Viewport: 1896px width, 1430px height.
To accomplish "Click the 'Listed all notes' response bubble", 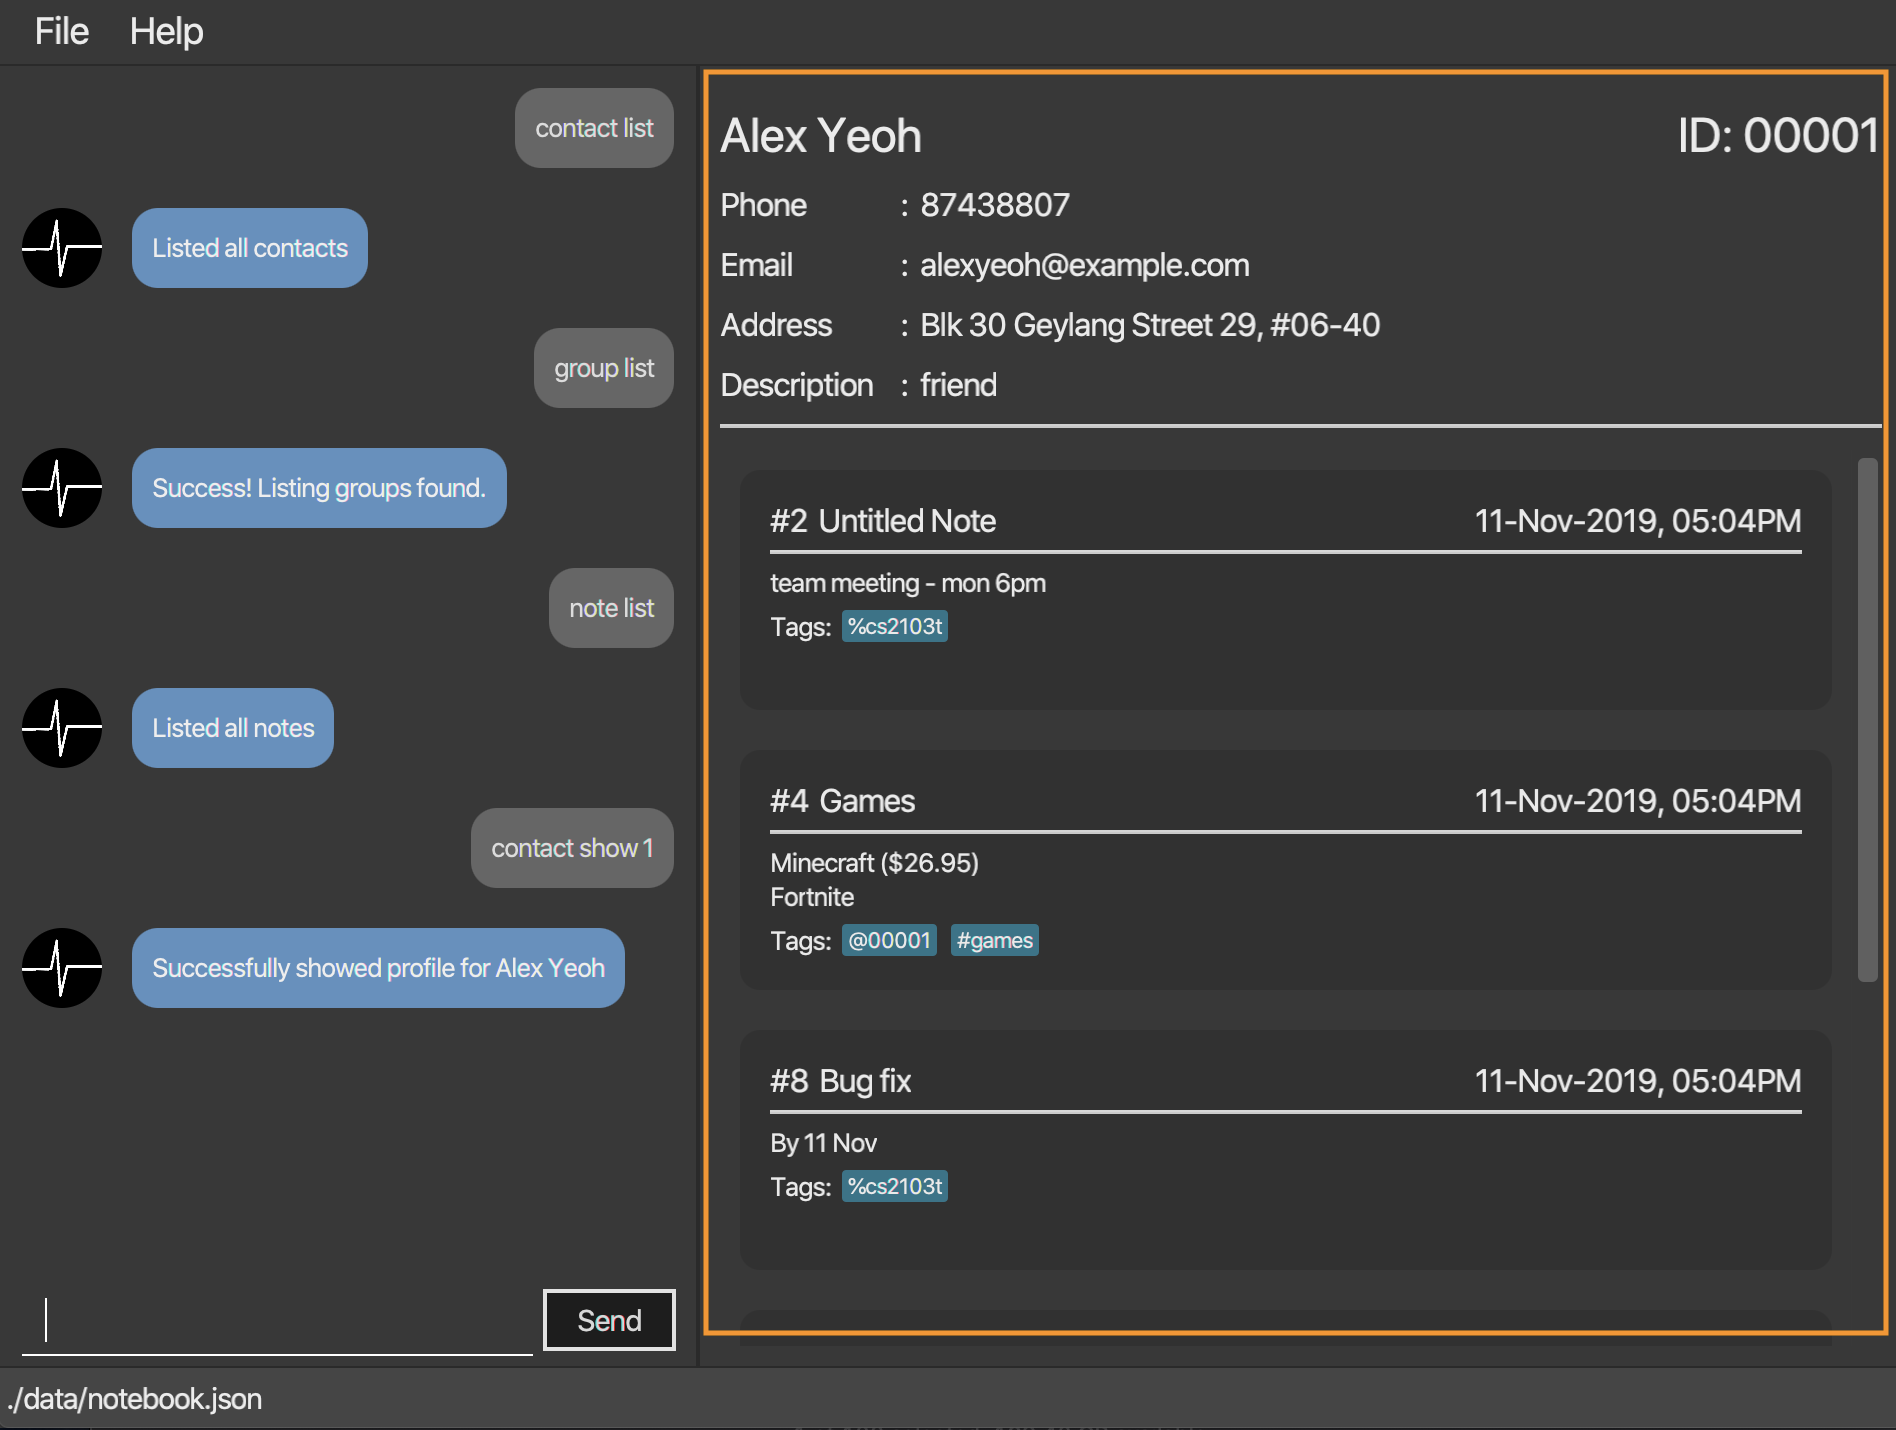I will pyautogui.click(x=233, y=728).
